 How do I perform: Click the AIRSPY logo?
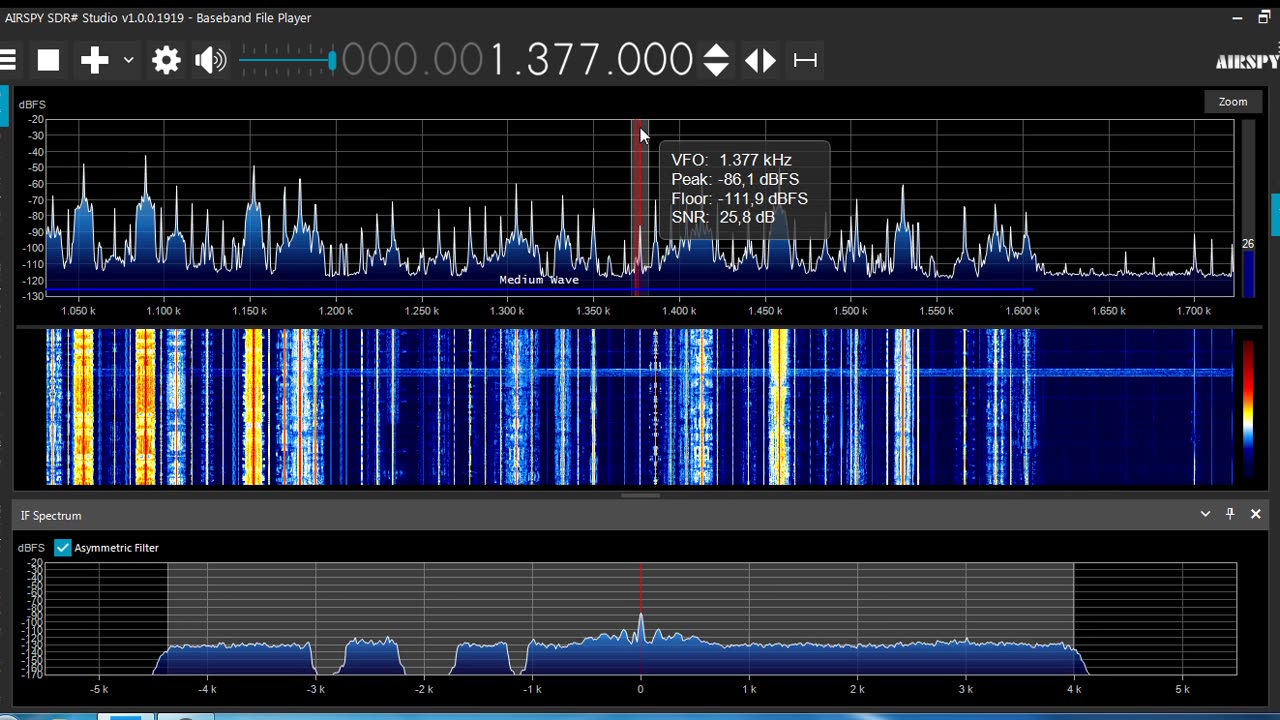pyautogui.click(x=1247, y=61)
